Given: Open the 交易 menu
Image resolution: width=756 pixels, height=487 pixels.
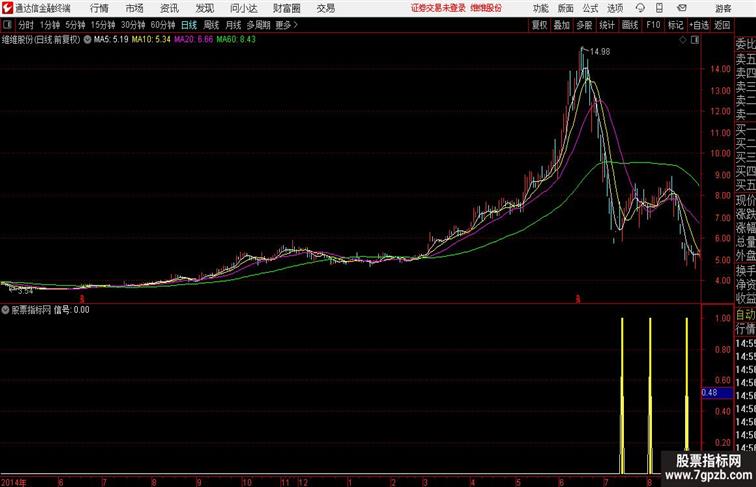Looking at the screenshot, I should point(326,8).
